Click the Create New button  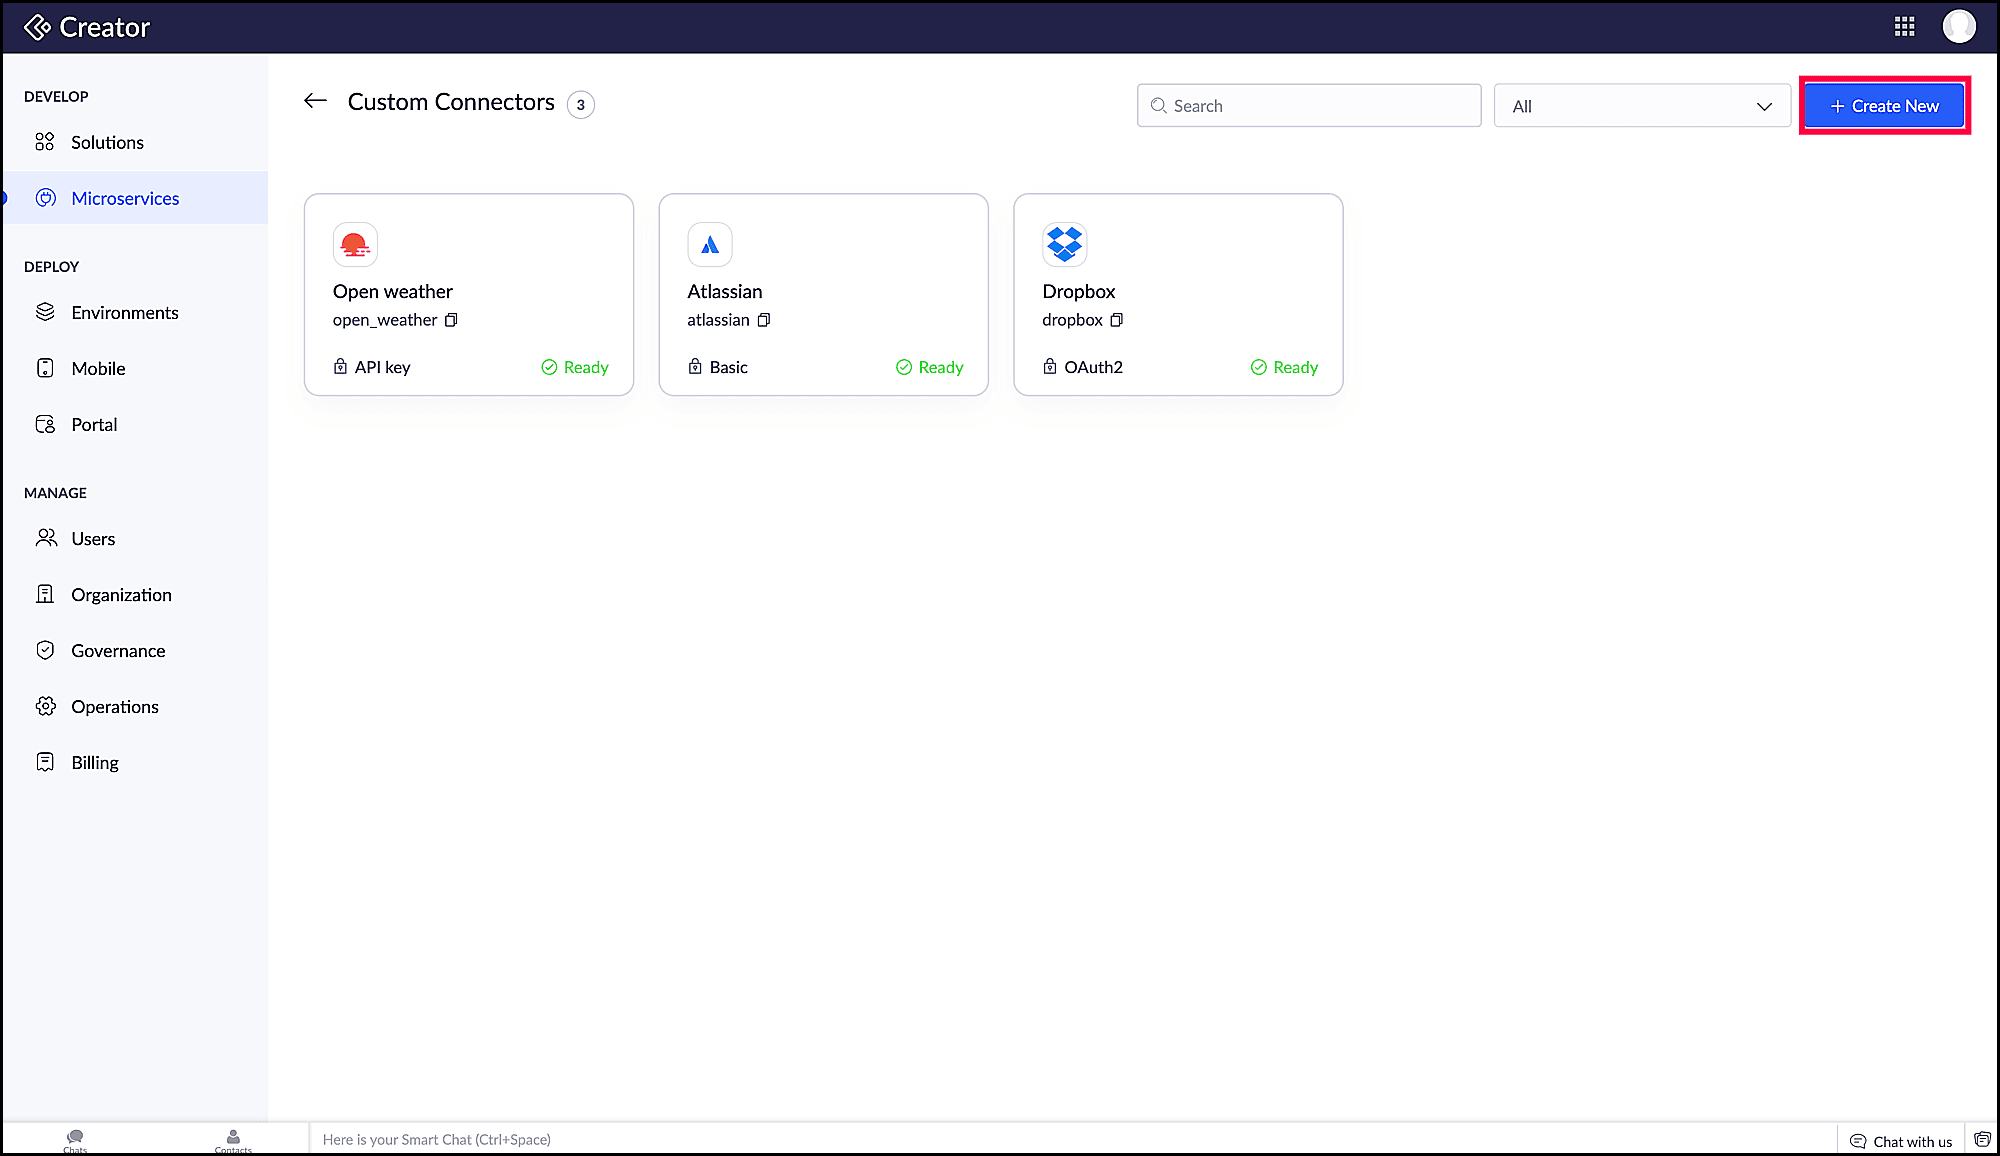(1884, 106)
